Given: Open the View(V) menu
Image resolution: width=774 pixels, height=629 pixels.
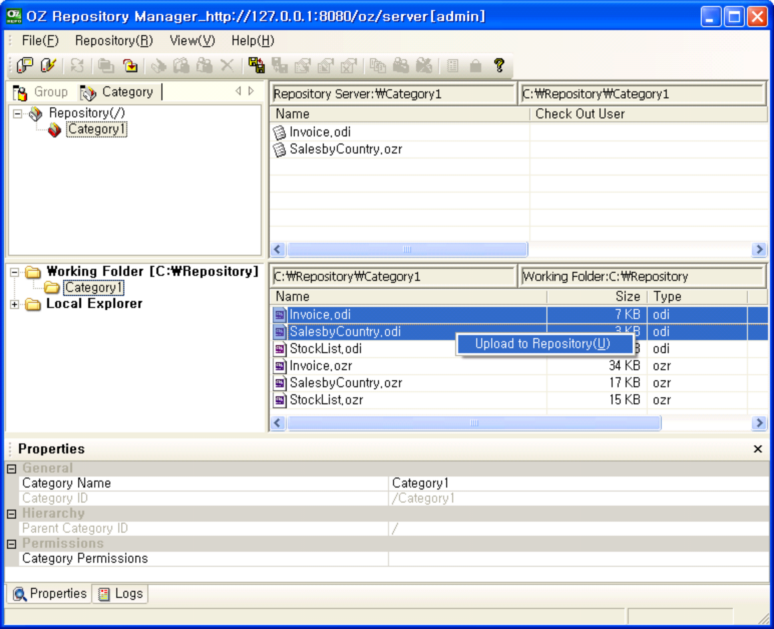Looking at the screenshot, I should pyautogui.click(x=192, y=41).
